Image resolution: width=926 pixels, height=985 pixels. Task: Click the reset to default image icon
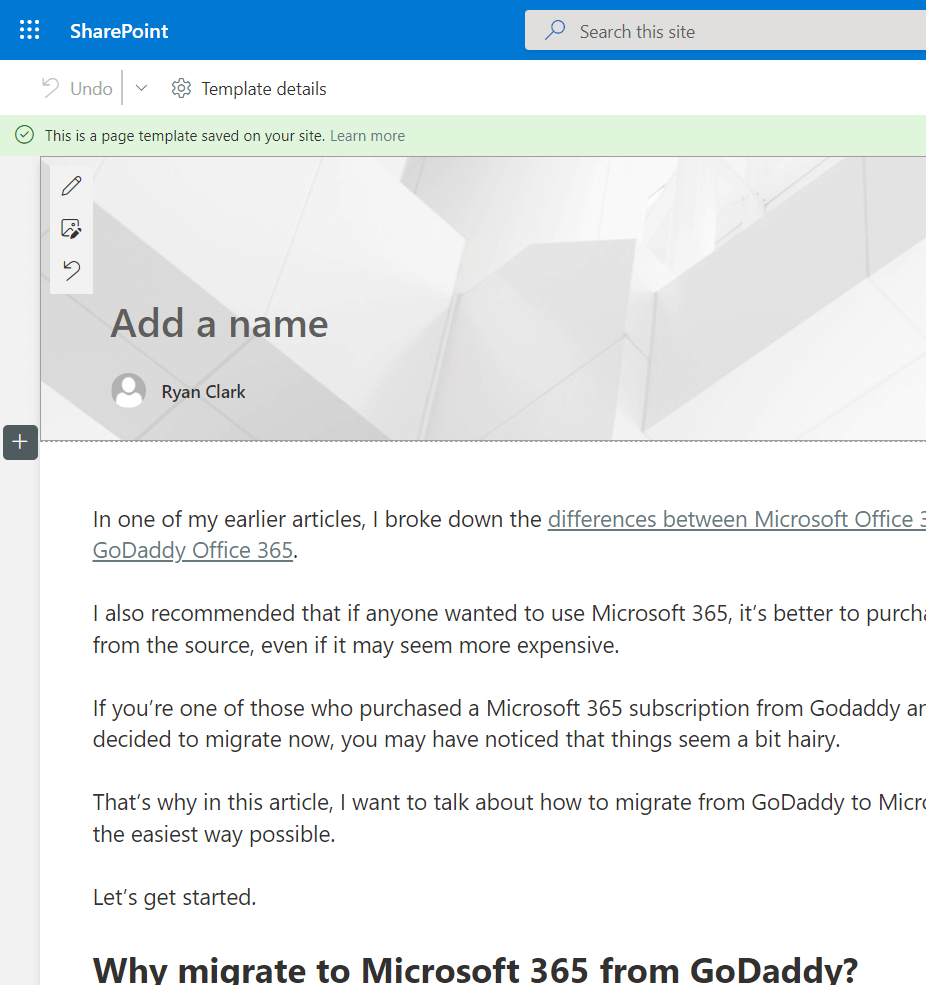(x=72, y=271)
